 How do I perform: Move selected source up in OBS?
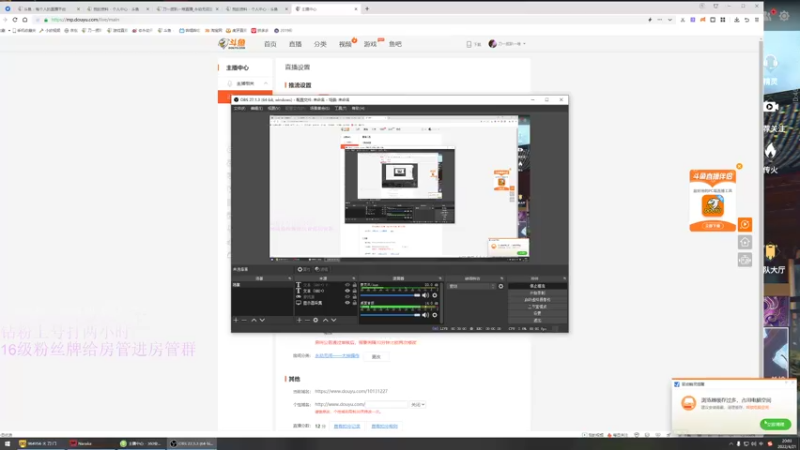[x=325, y=320]
